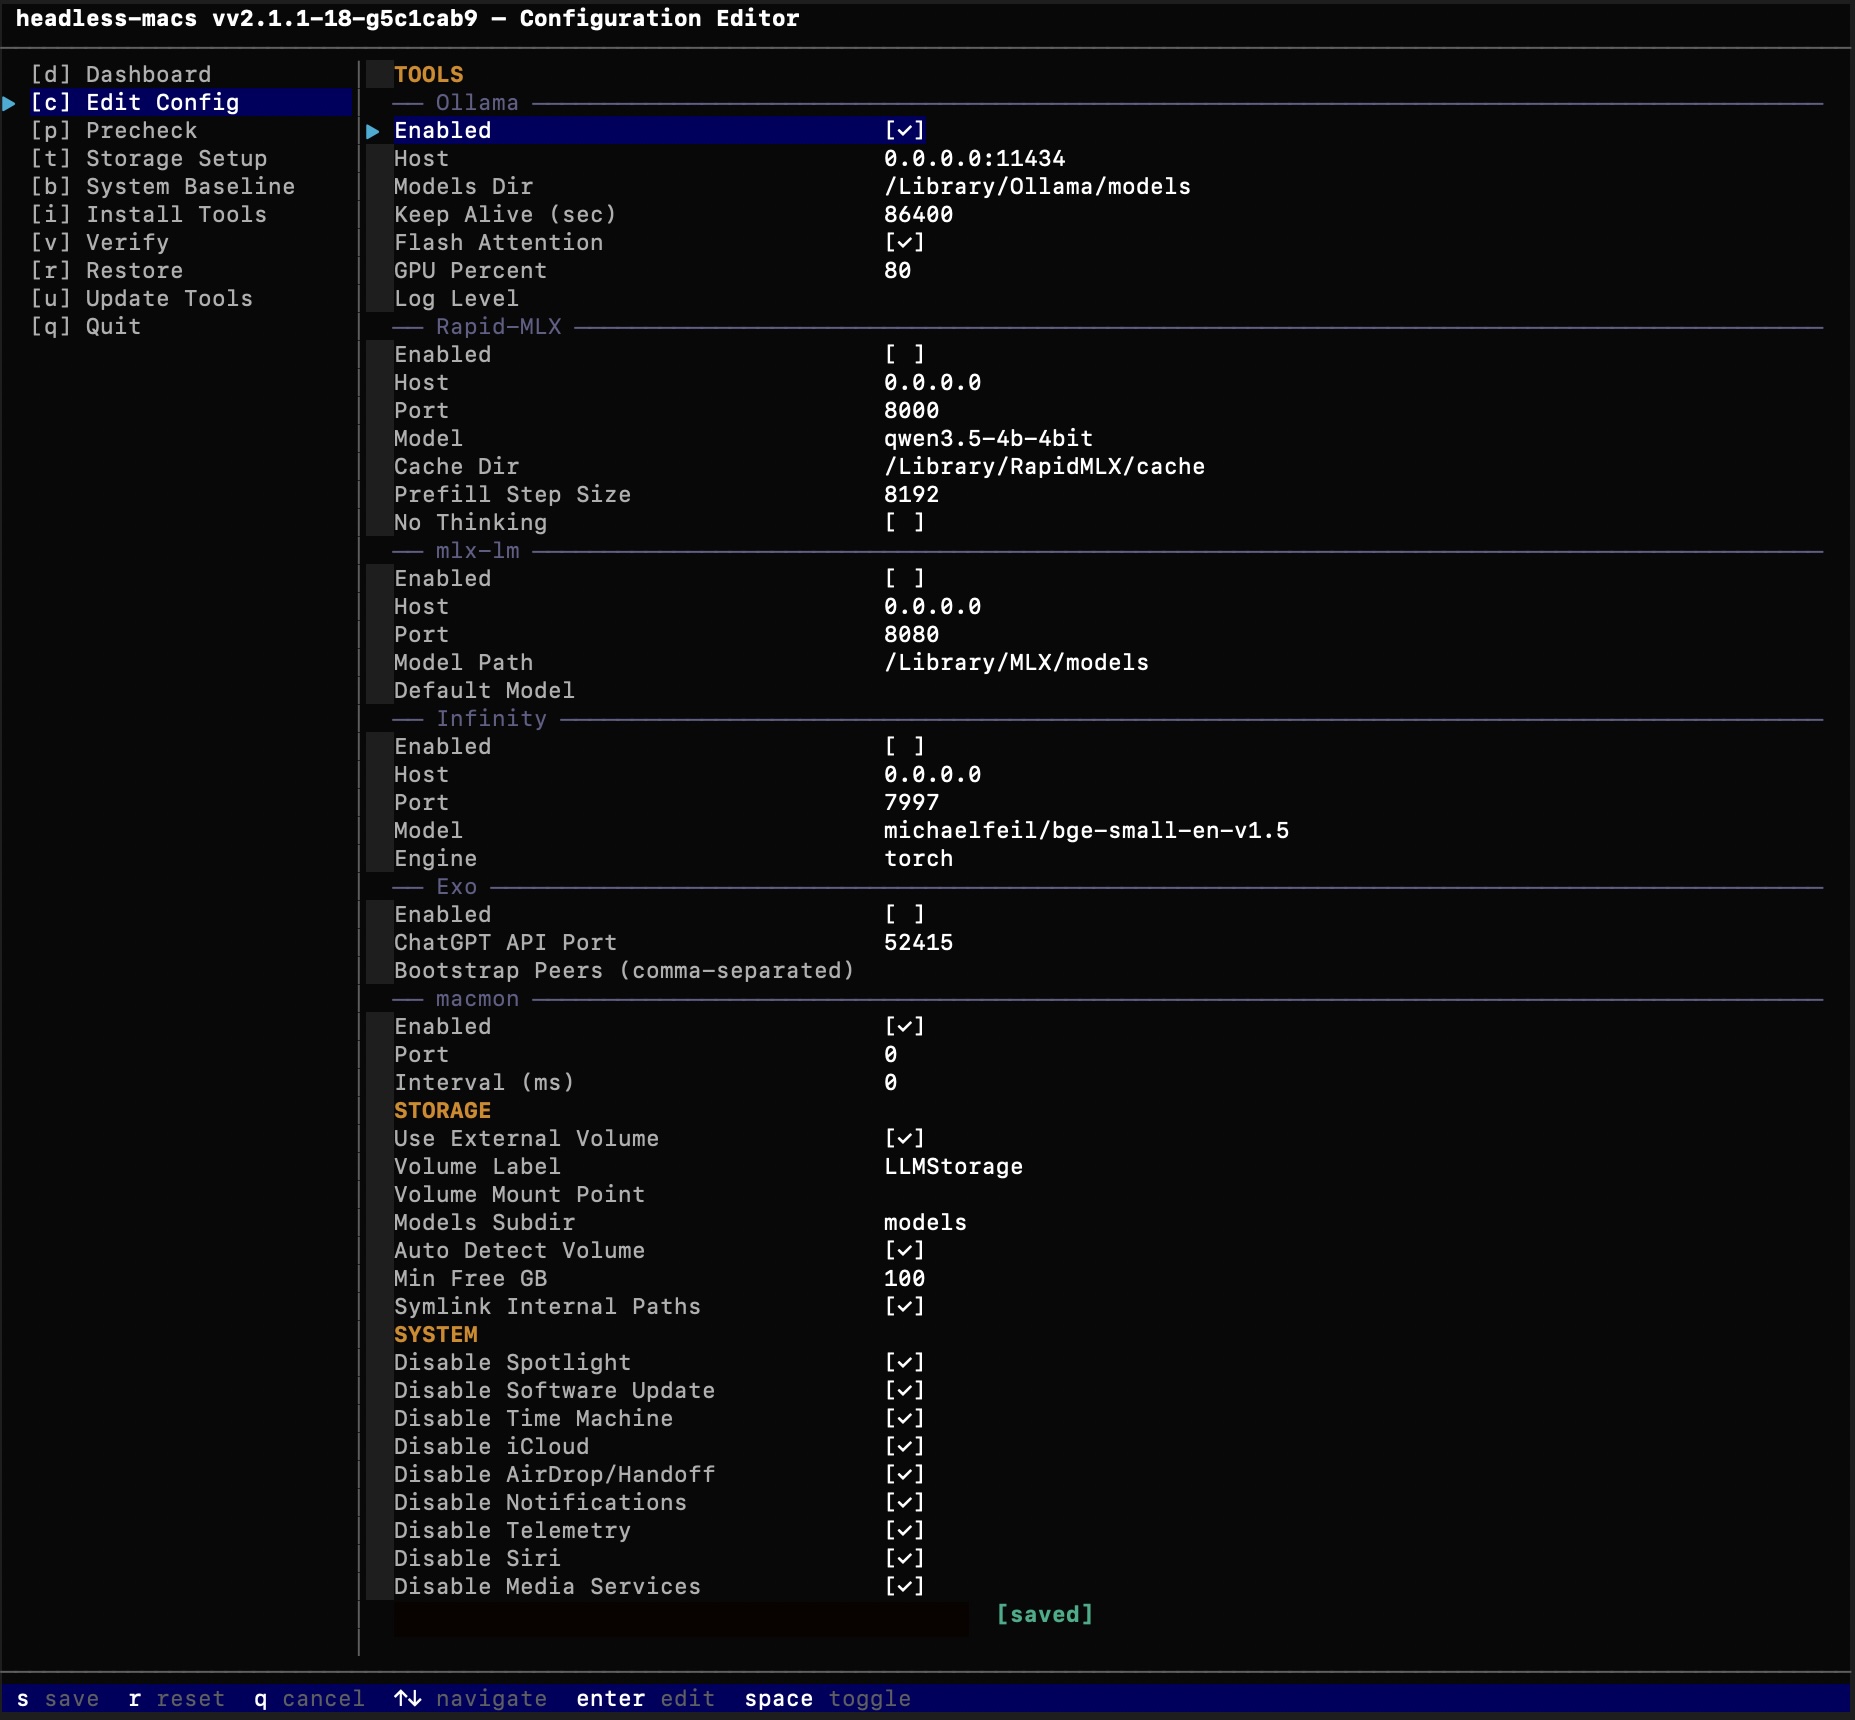The height and width of the screenshot is (1720, 1855).
Task: Toggle Disable Spotlight checkbox
Action: 904,1362
